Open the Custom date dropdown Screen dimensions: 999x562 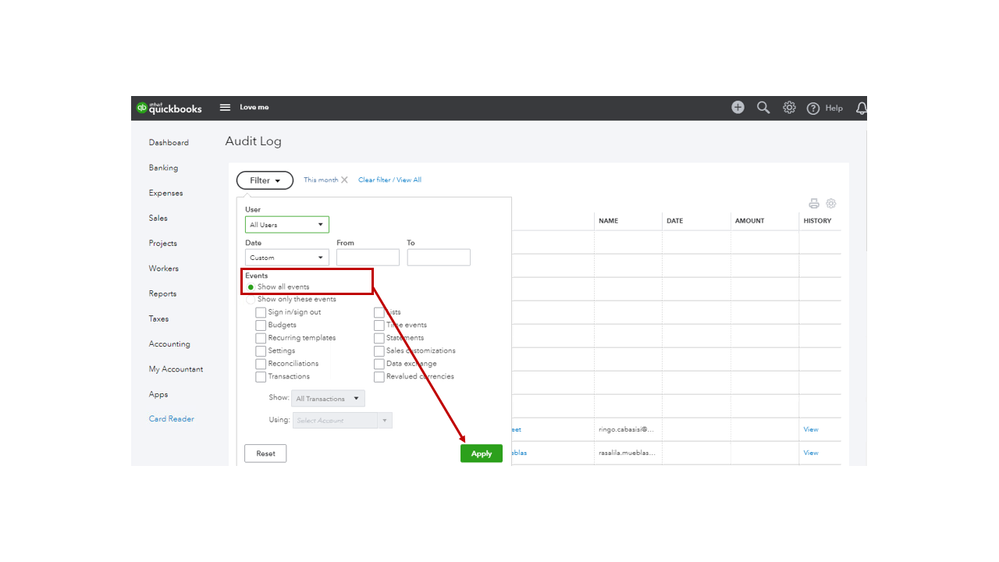(287, 257)
